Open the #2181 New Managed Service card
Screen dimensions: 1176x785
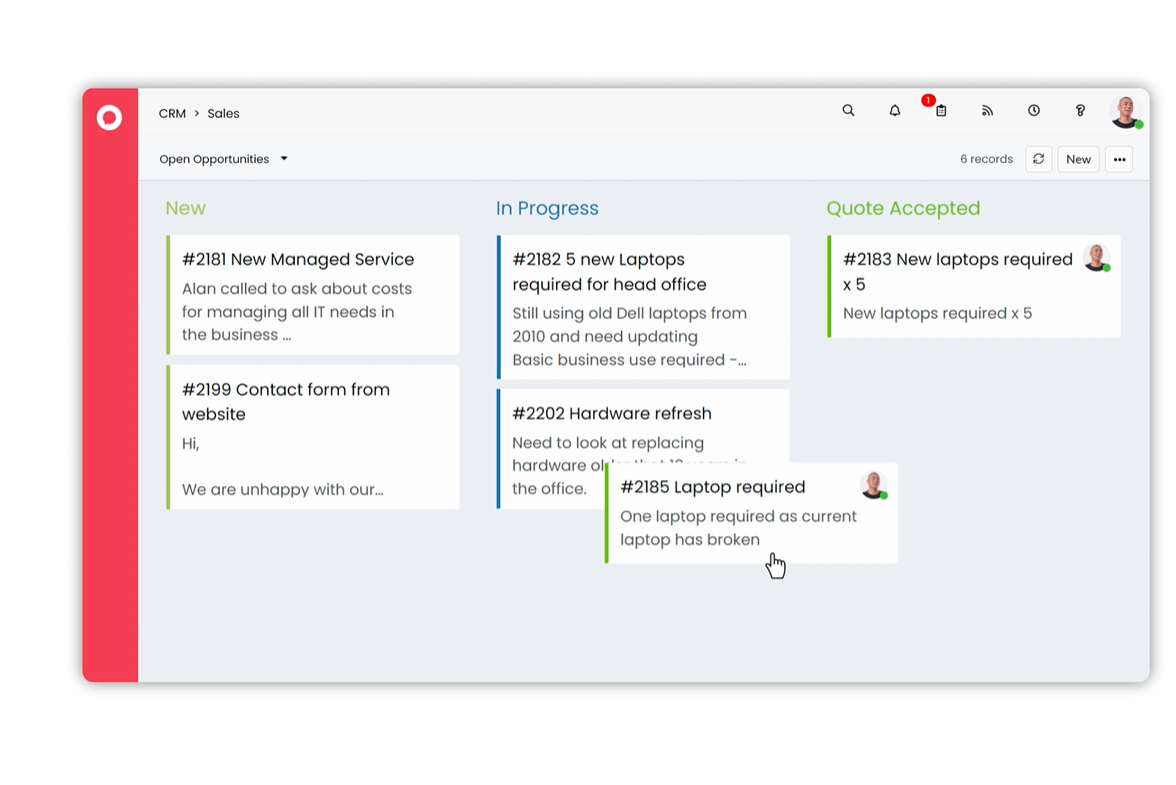[x=313, y=295]
